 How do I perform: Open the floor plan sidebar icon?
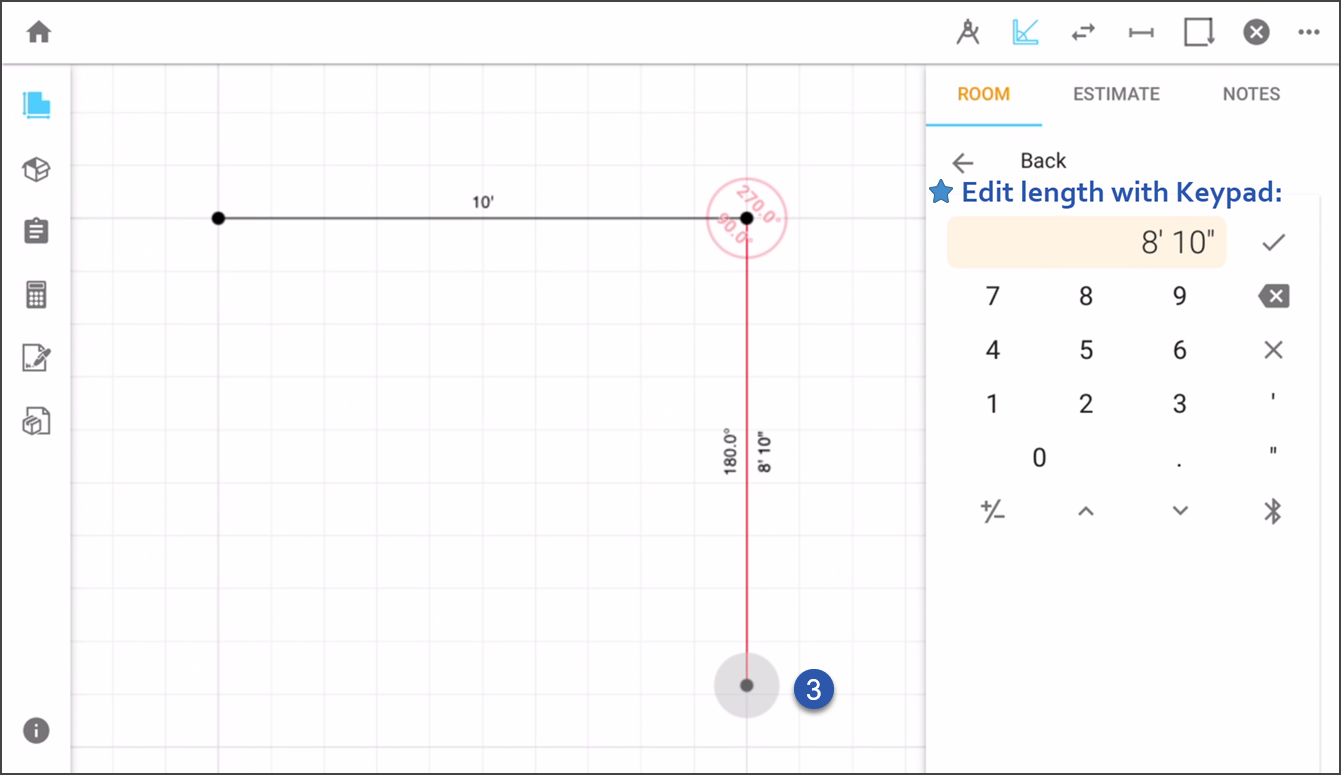[36, 105]
